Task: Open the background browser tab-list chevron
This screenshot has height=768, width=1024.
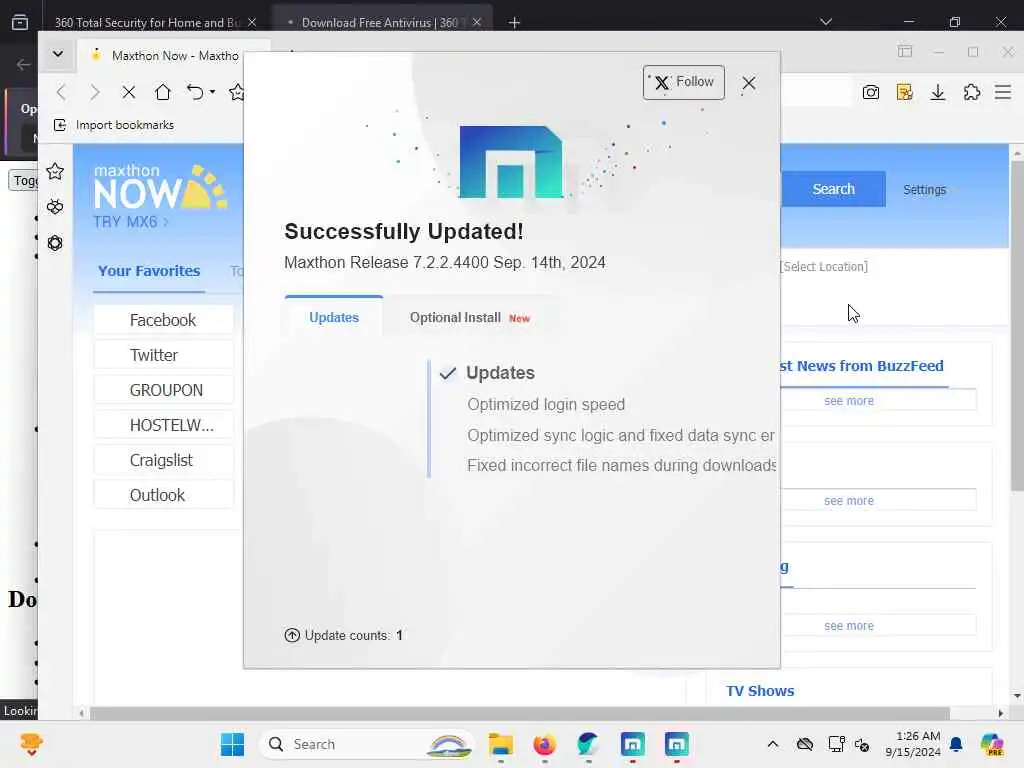Action: coord(825,22)
